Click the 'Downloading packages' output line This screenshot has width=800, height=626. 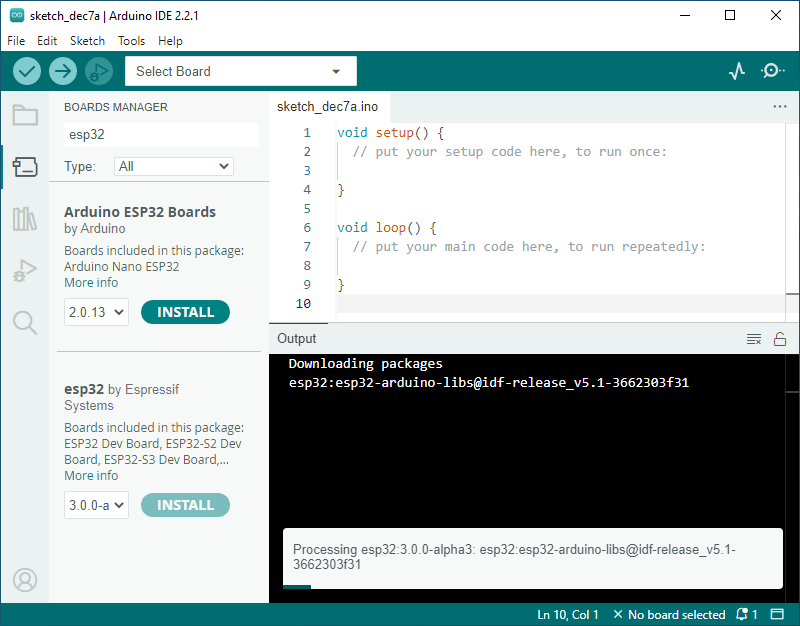tap(365, 363)
